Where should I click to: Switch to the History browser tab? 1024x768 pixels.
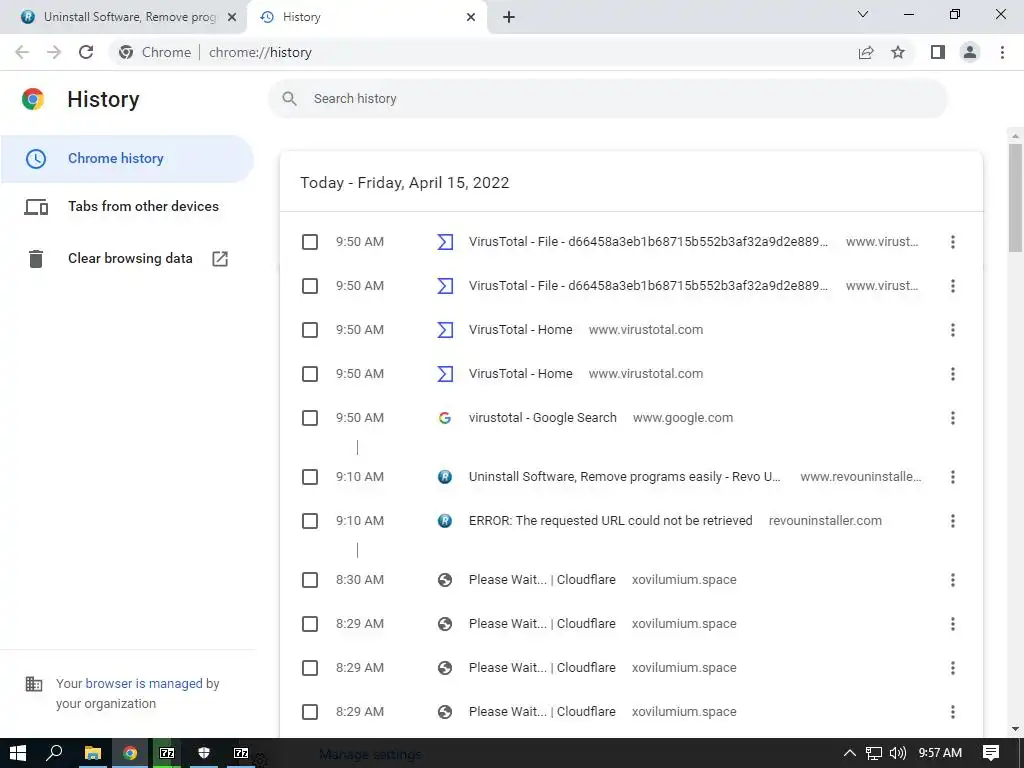point(367,17)
